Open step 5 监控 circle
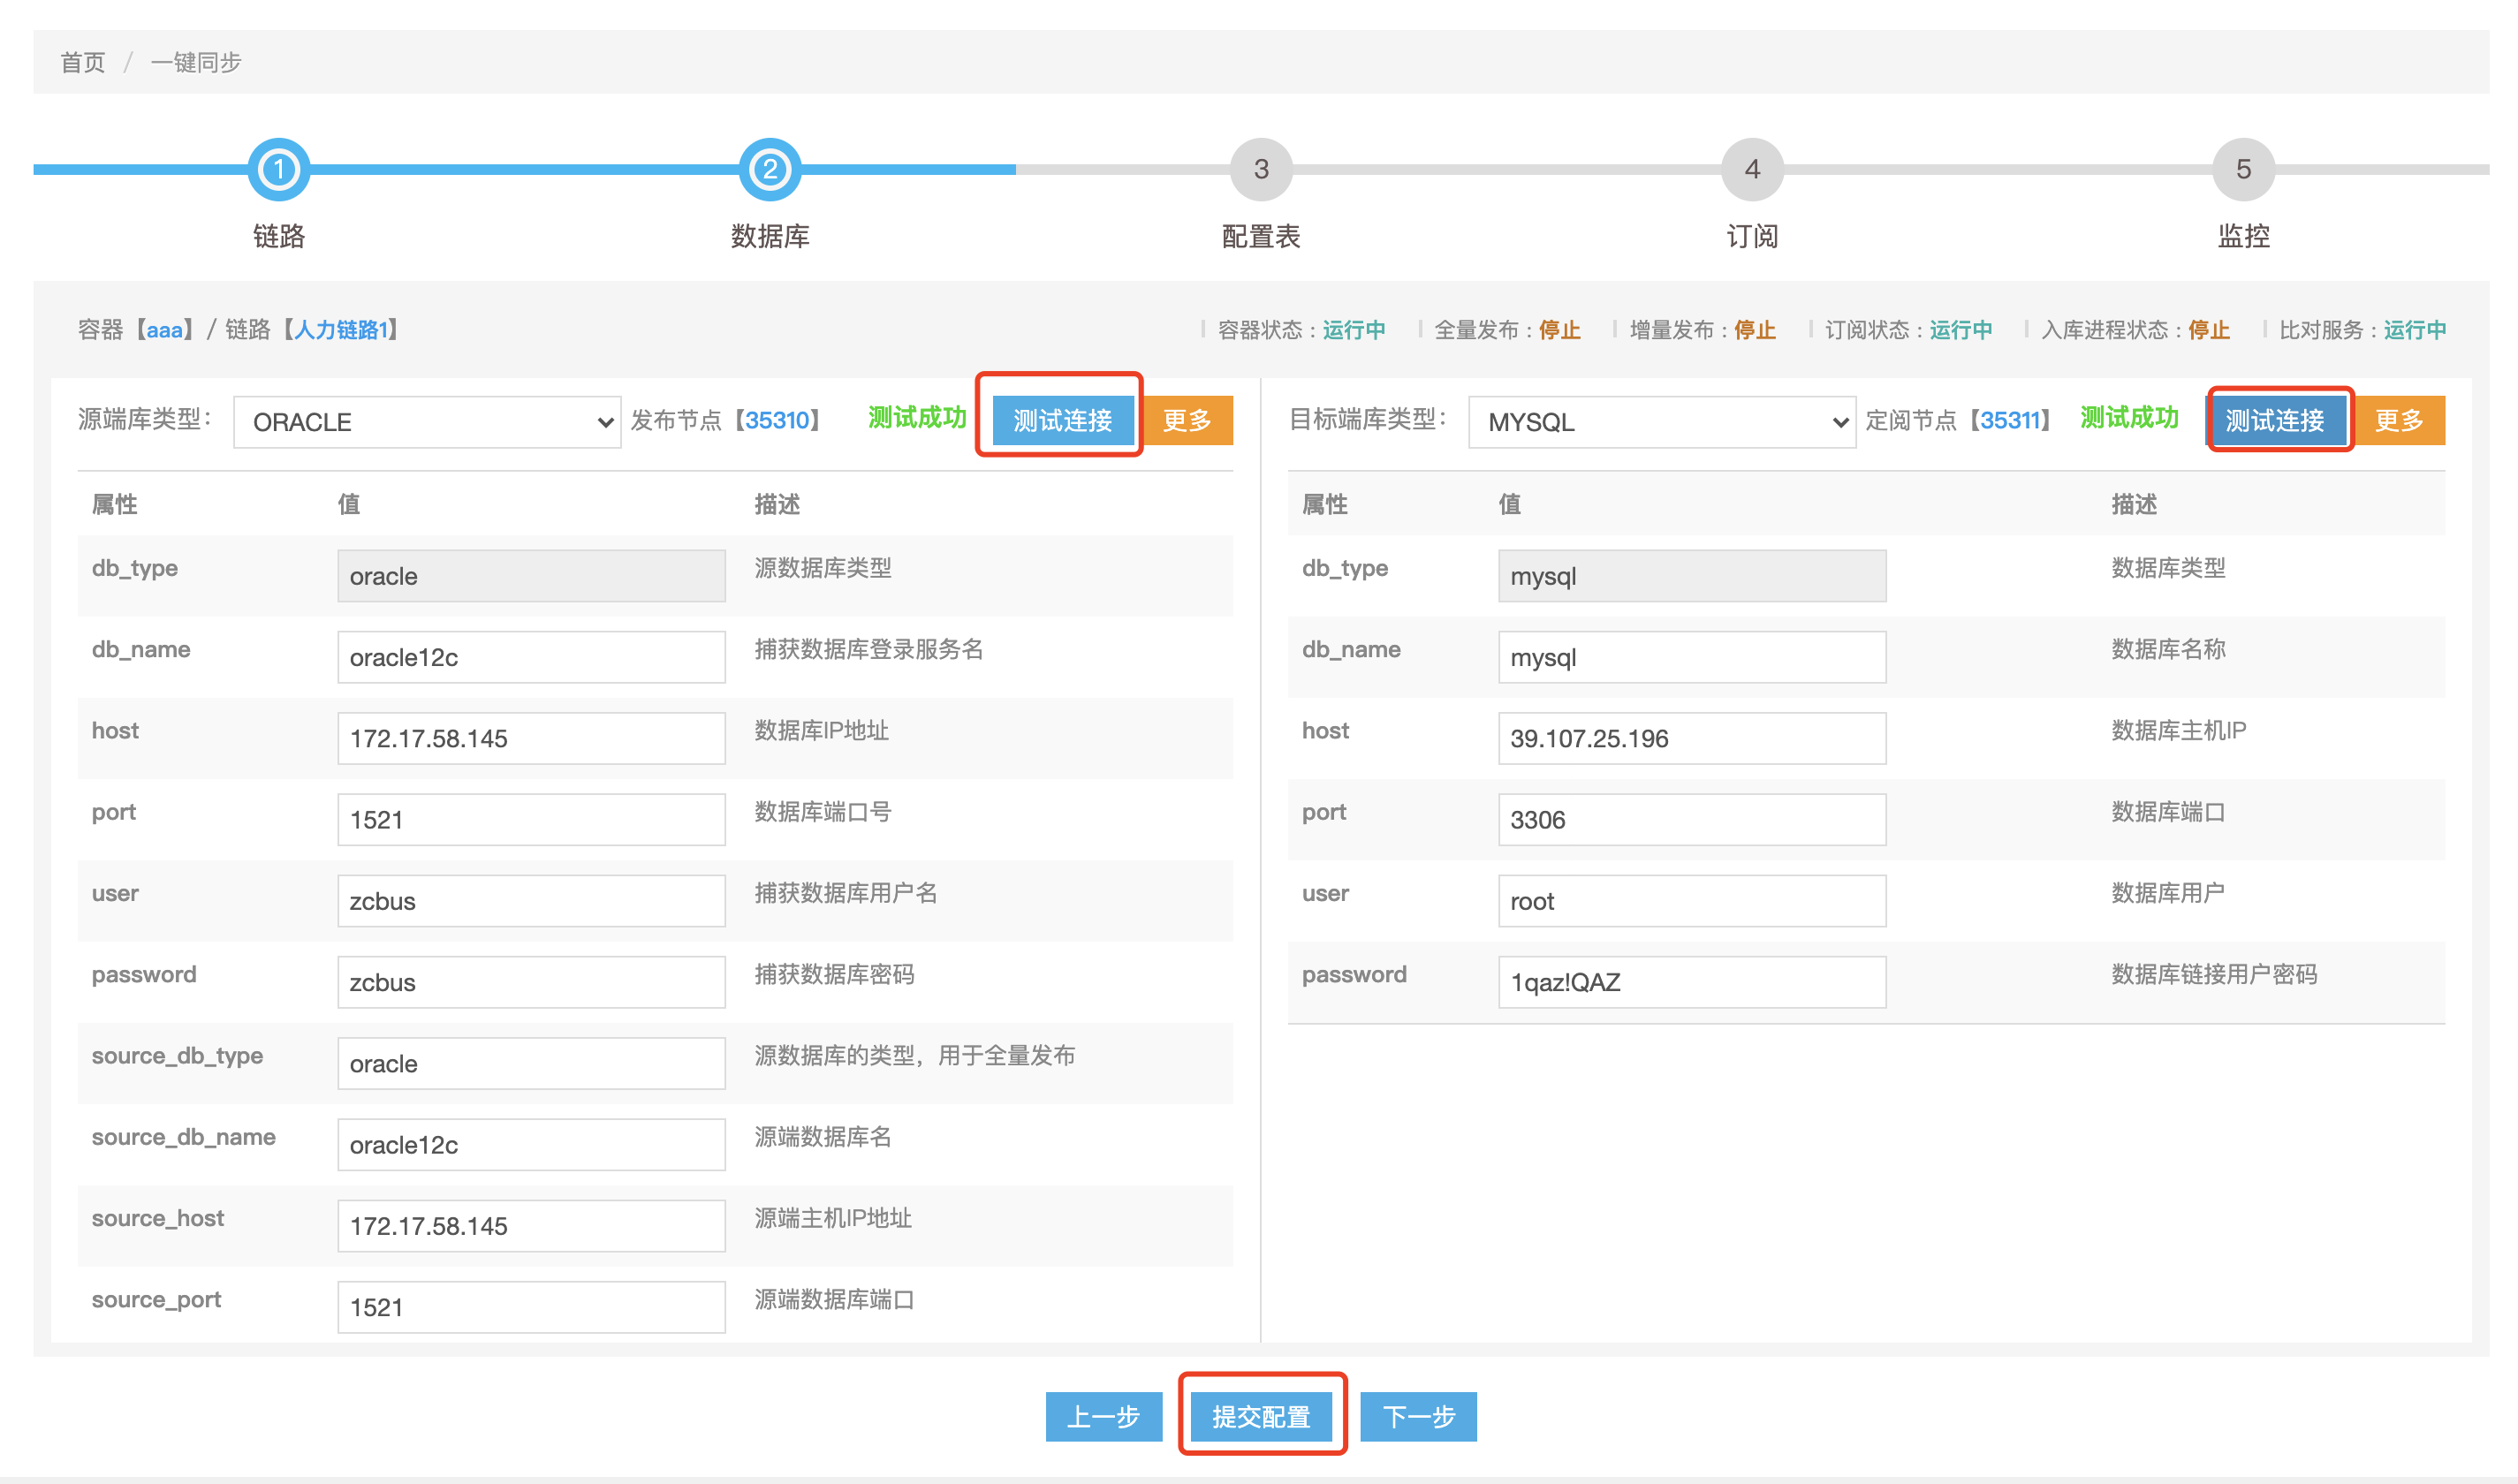2518x1484 pixels. click(x=2242, y=169)
